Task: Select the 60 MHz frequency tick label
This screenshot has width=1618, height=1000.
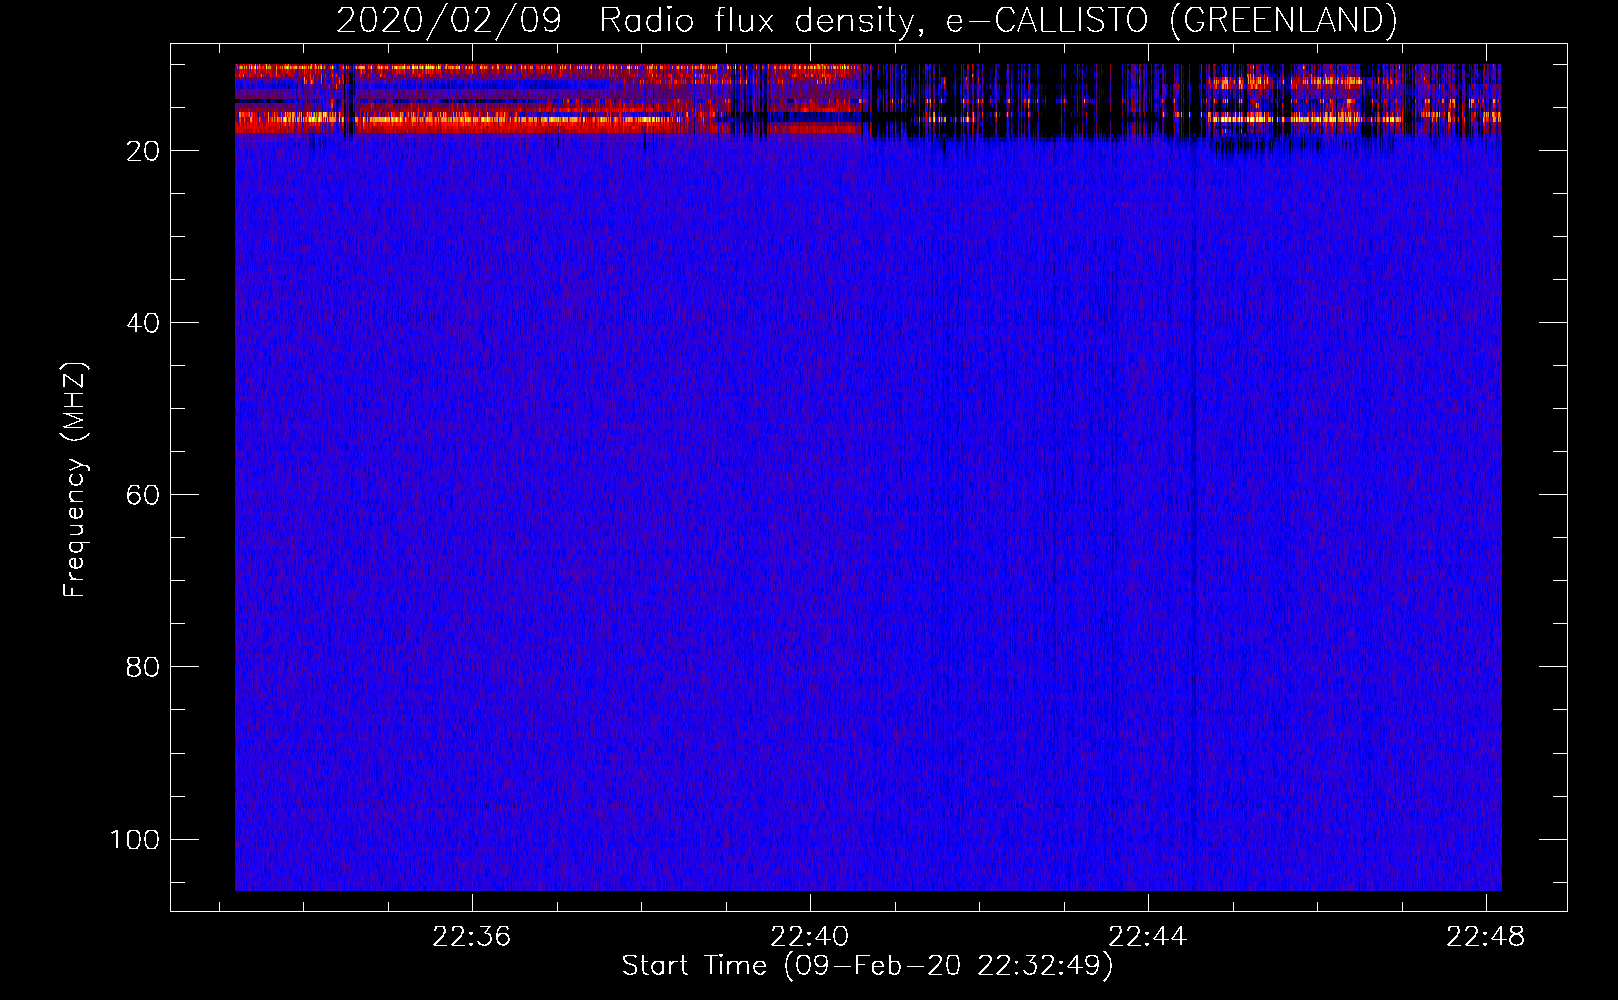Action: point(143,495)
